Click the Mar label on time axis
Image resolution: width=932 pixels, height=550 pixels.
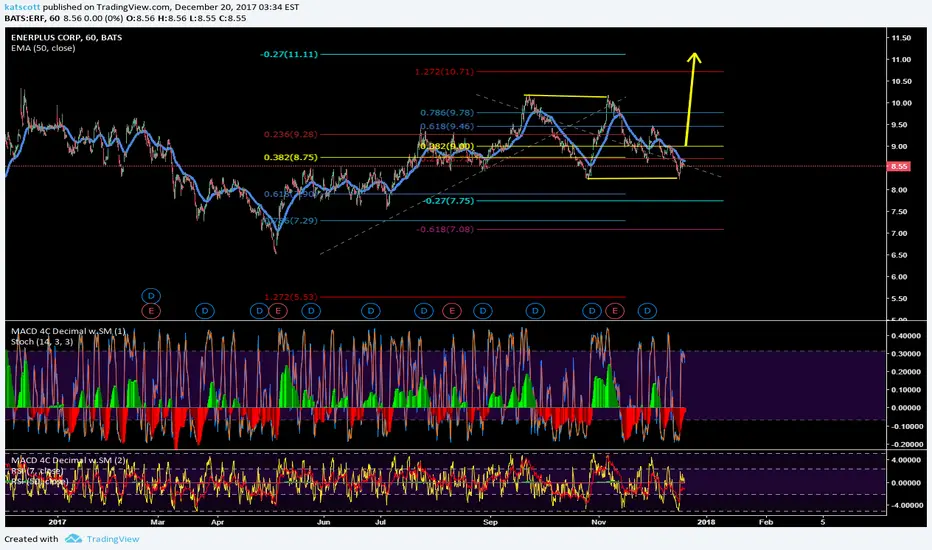point(158,522)
